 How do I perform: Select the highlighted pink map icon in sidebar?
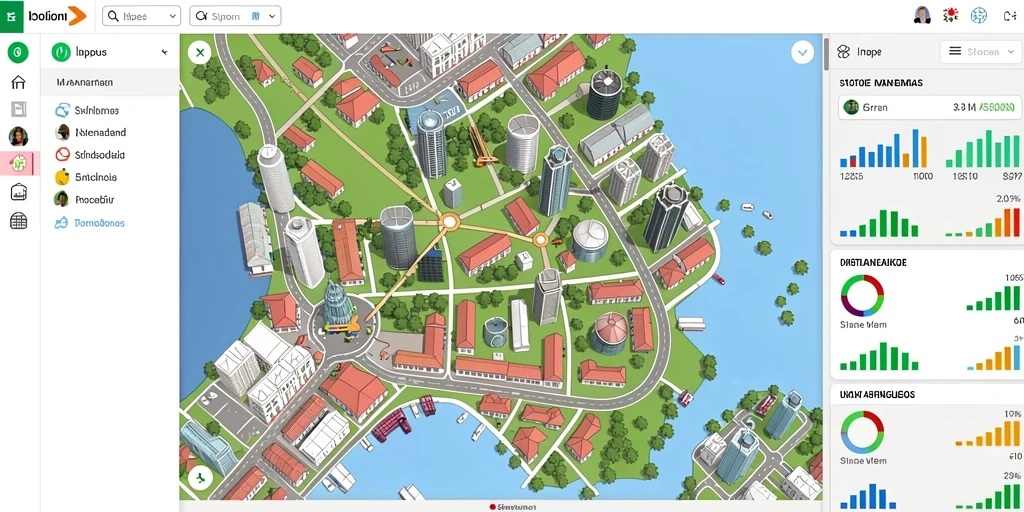pyautogui.click(x=19, y=163)
